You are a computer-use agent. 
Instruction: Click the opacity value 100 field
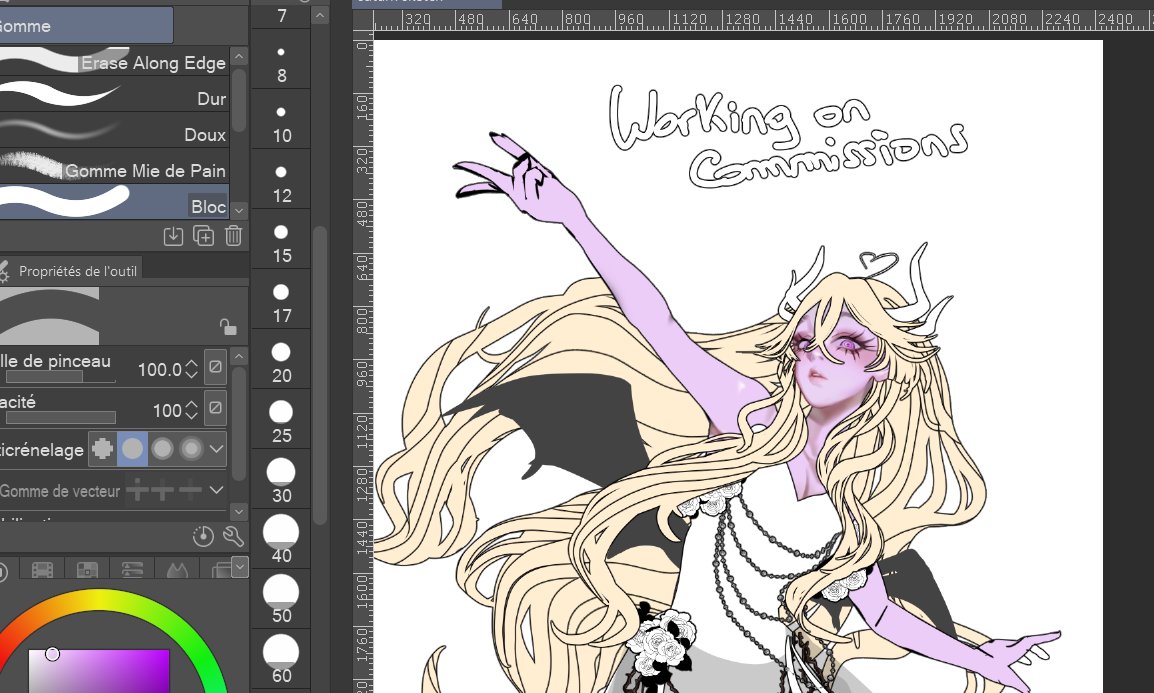coord(167,411)
